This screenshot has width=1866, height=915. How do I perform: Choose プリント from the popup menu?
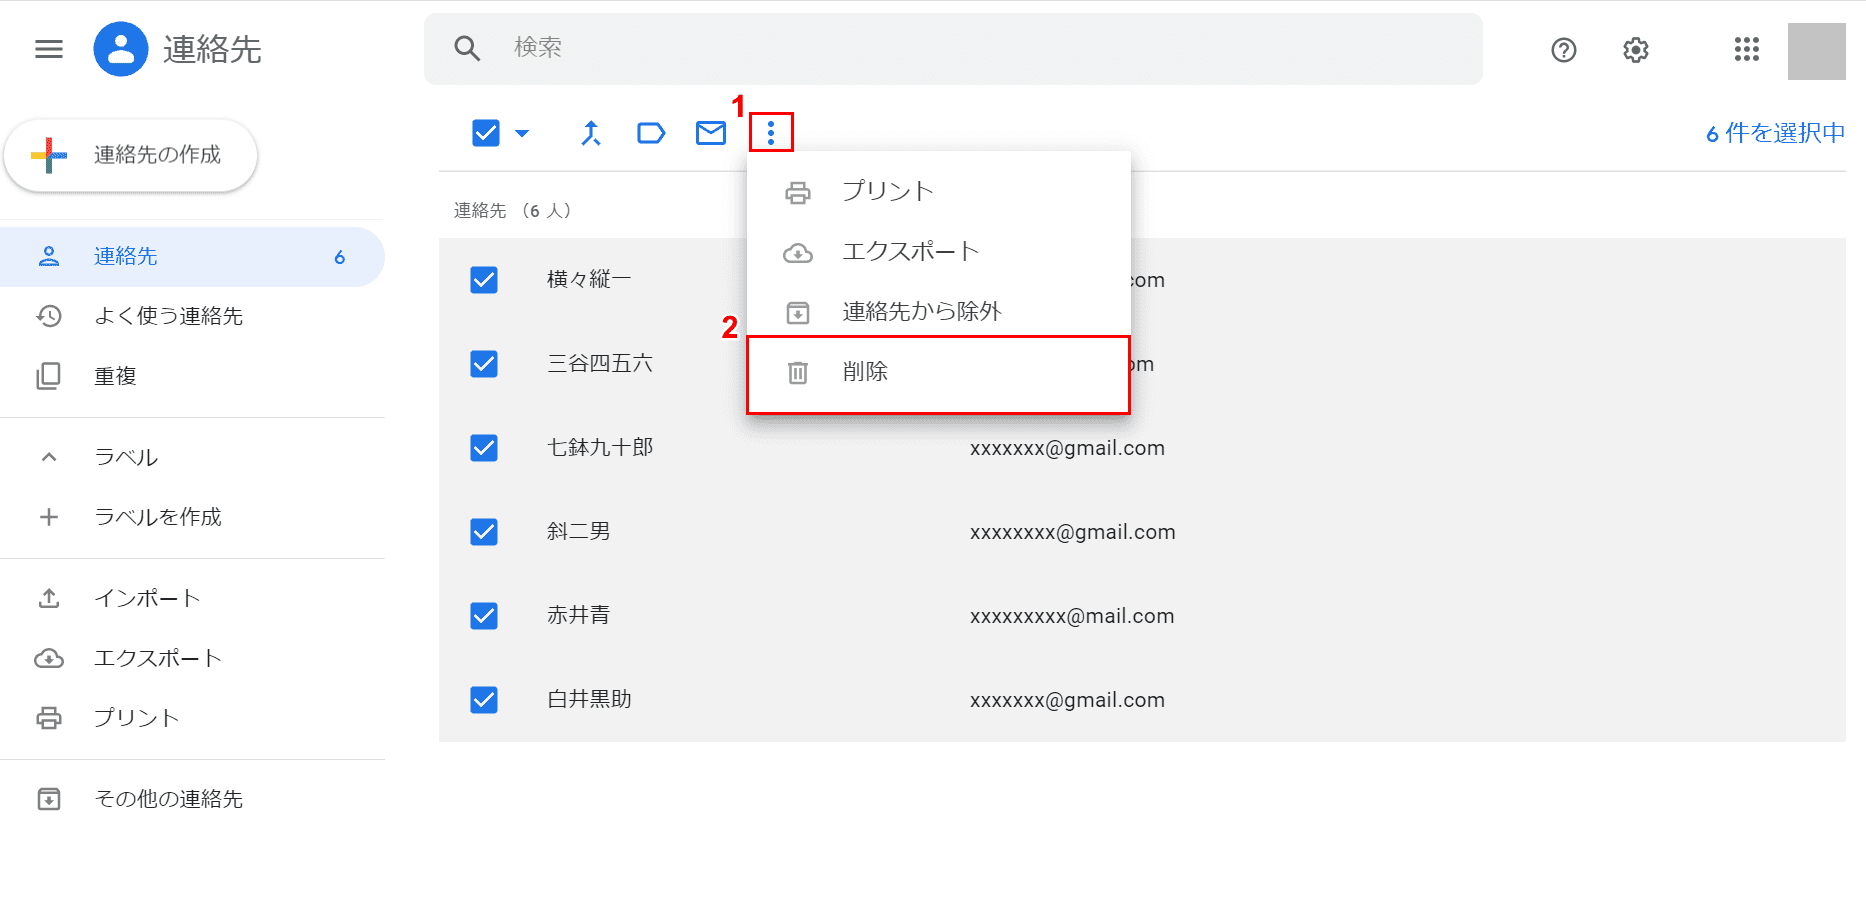tap(939, 191)
